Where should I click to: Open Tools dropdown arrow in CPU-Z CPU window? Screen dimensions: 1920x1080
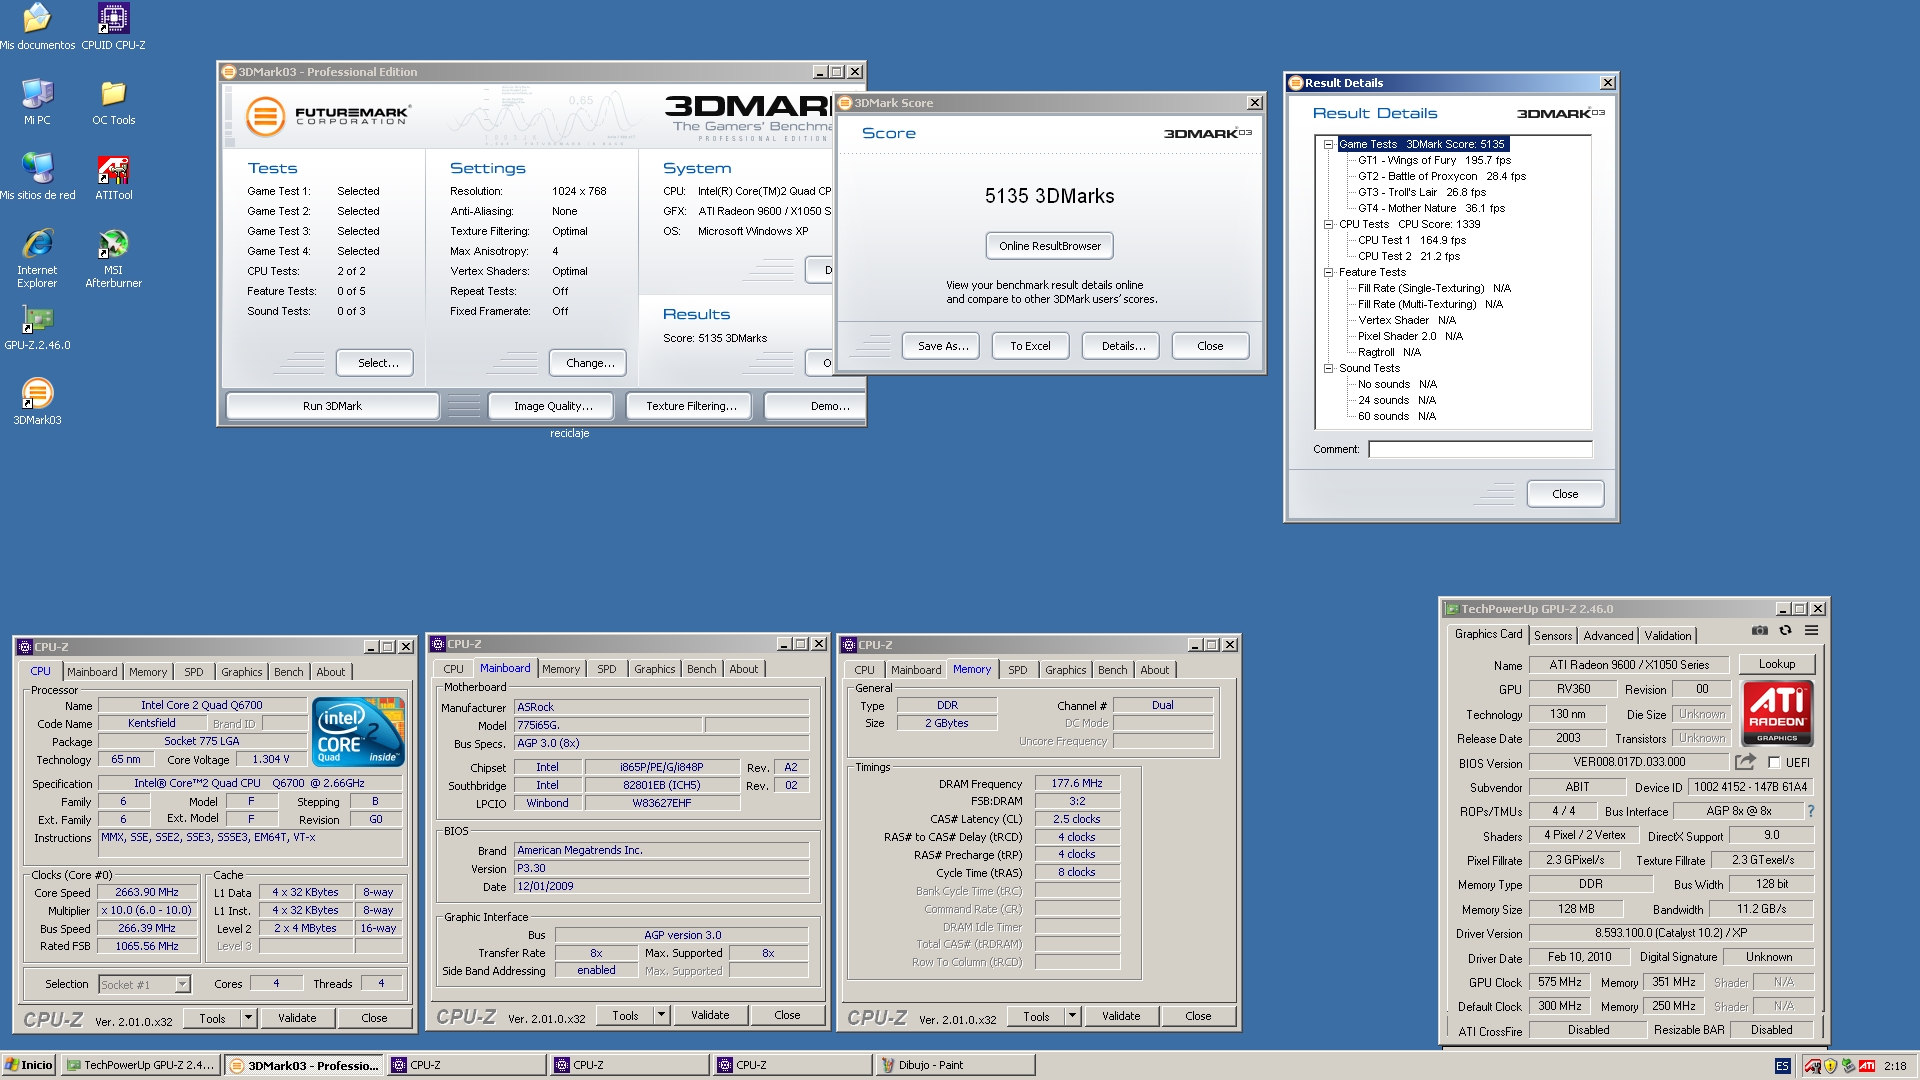pyautogui.click(x=248, y=1018)
